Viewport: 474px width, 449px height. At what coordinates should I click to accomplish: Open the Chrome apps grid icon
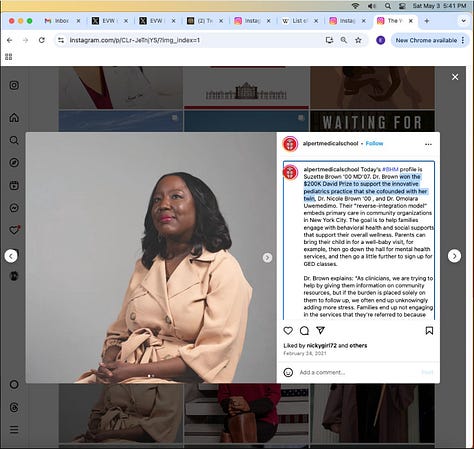pyautogui.click(x=9, y=57)
